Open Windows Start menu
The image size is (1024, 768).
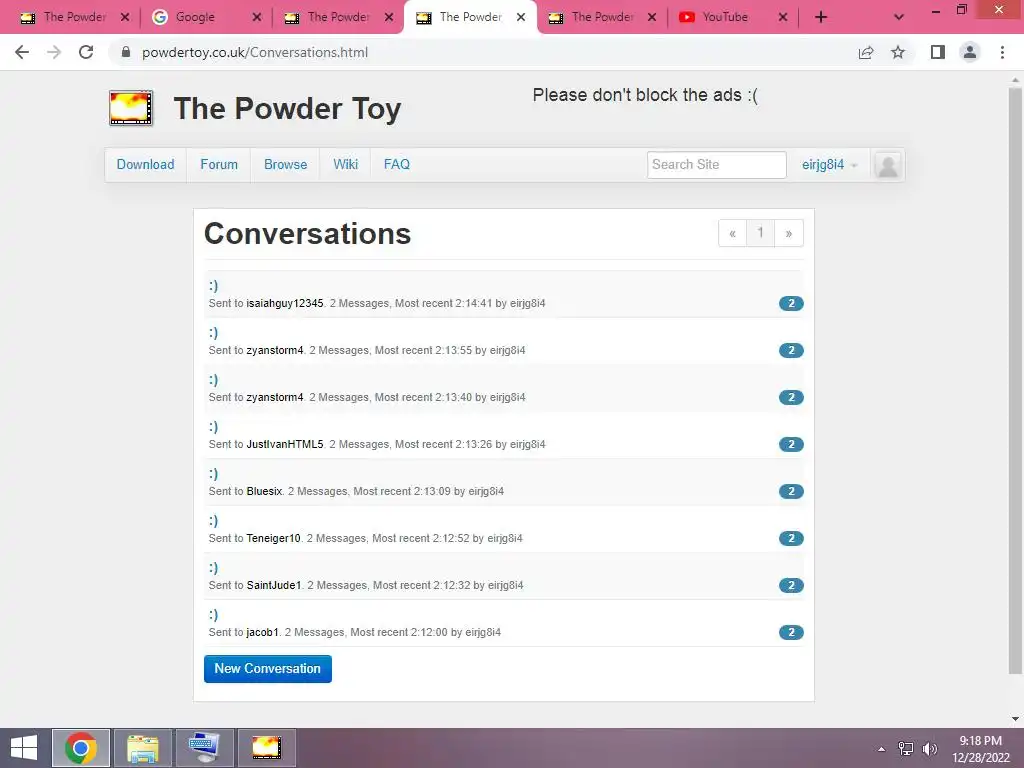click(x=24, y=748)
